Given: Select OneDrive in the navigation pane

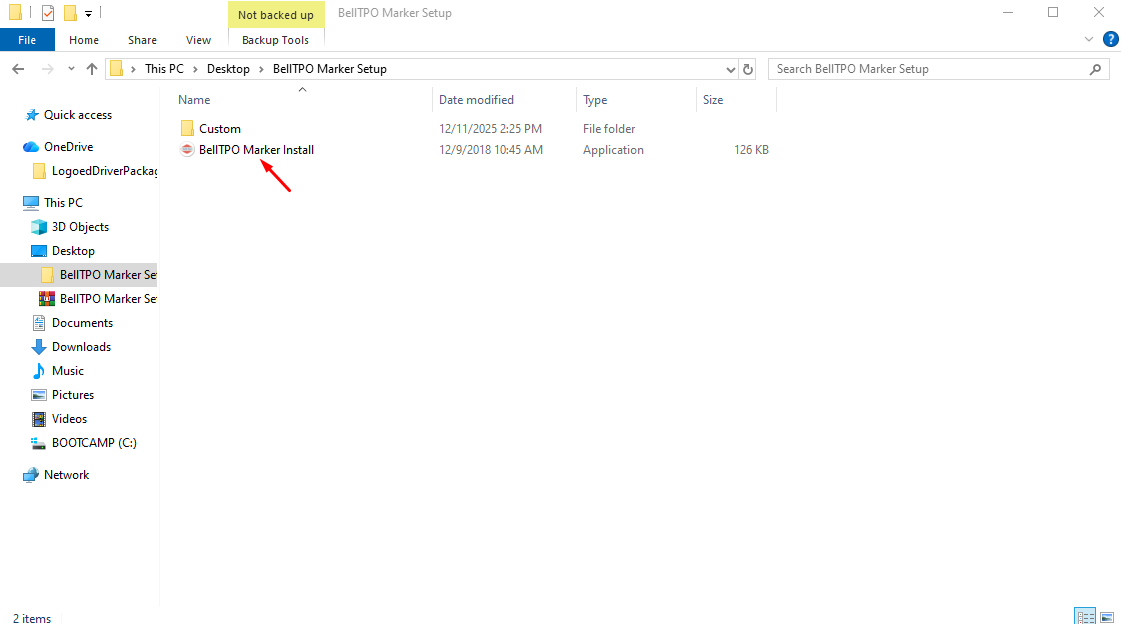Looking at the screenshot, I should (x=68, y=147).
